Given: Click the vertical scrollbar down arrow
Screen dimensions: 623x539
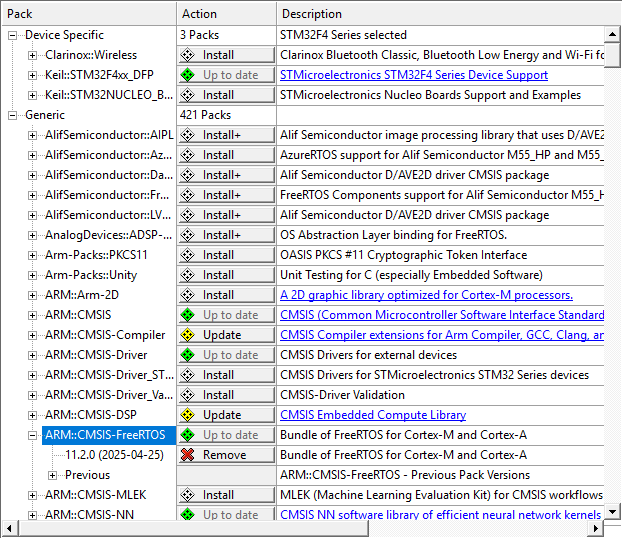Looking at the screenshot, I should (612, 512).
